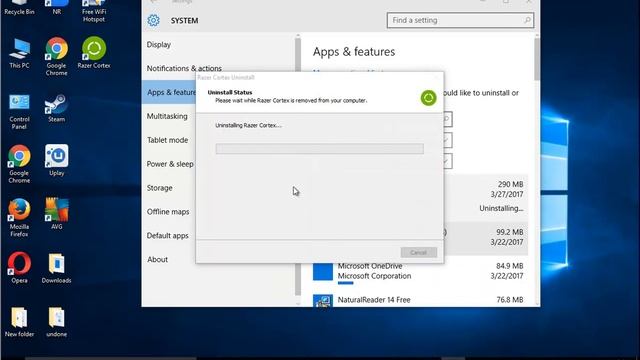Viewport: 640px width, 360px height.
Task: Open Notifications & actions settings
Action: point(184,68)
